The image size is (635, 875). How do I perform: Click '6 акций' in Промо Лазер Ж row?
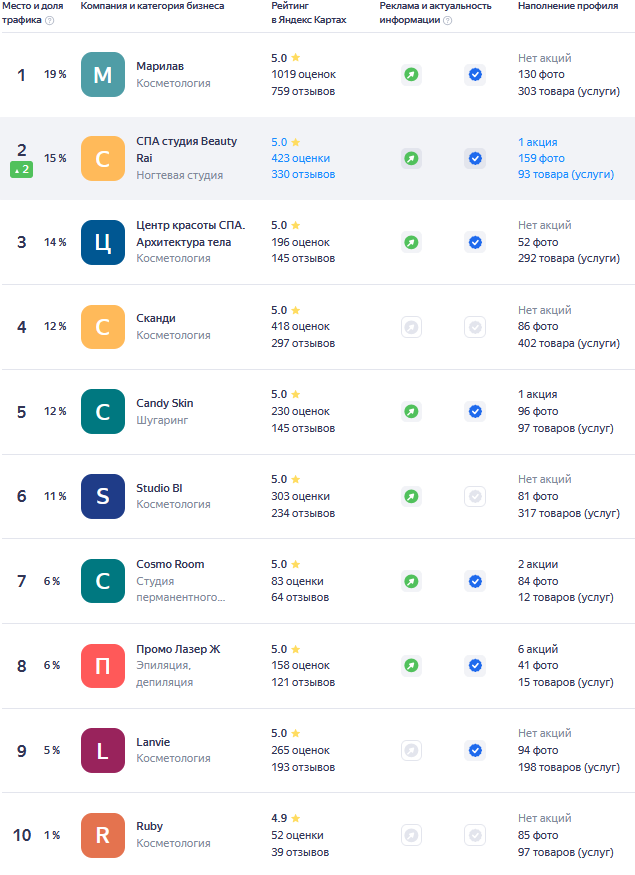pos(538,649)
